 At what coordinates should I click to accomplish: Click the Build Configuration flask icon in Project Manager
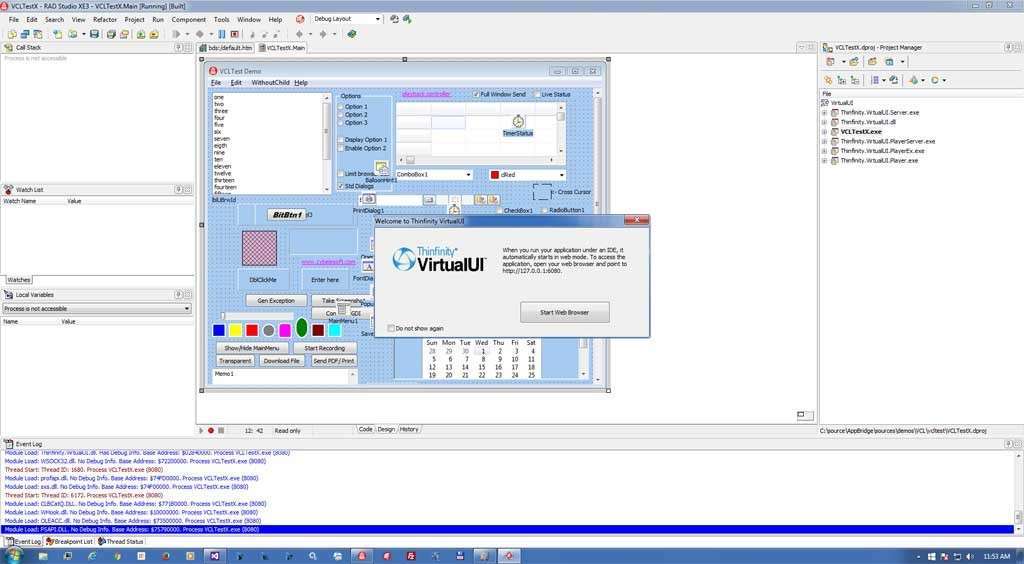pyautogui.click(x=914, y=80)
